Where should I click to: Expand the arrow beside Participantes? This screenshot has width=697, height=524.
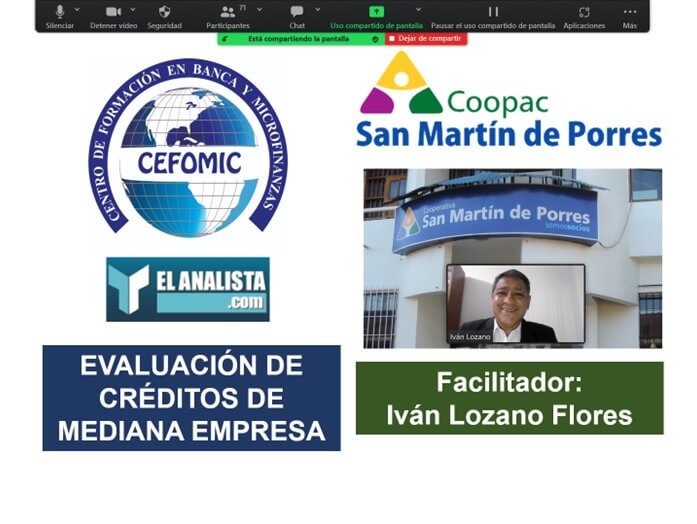click(x=259, y=10)
